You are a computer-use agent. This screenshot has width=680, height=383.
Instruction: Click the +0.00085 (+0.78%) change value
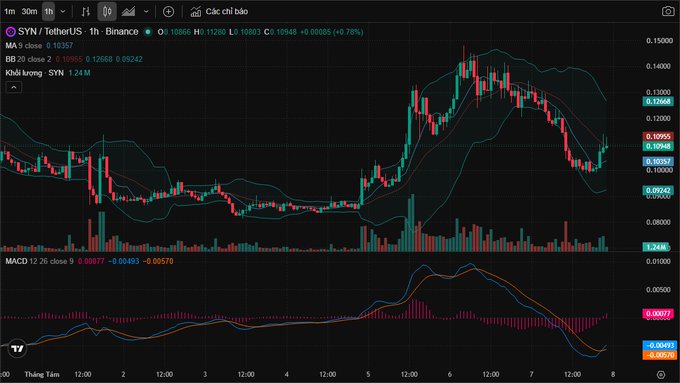pos(331,32)
